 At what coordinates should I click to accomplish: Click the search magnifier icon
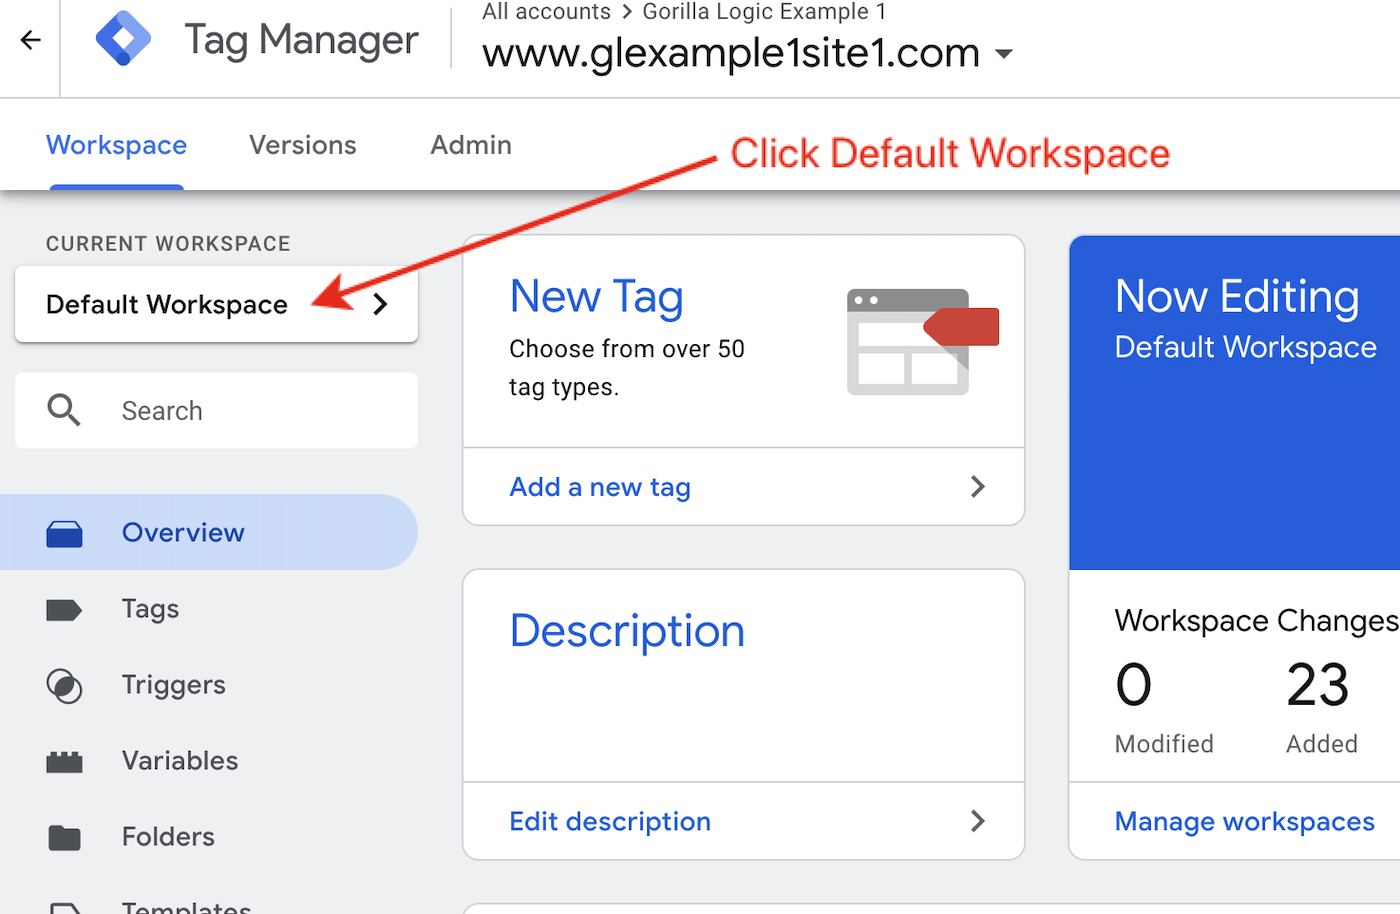point(64,410)
